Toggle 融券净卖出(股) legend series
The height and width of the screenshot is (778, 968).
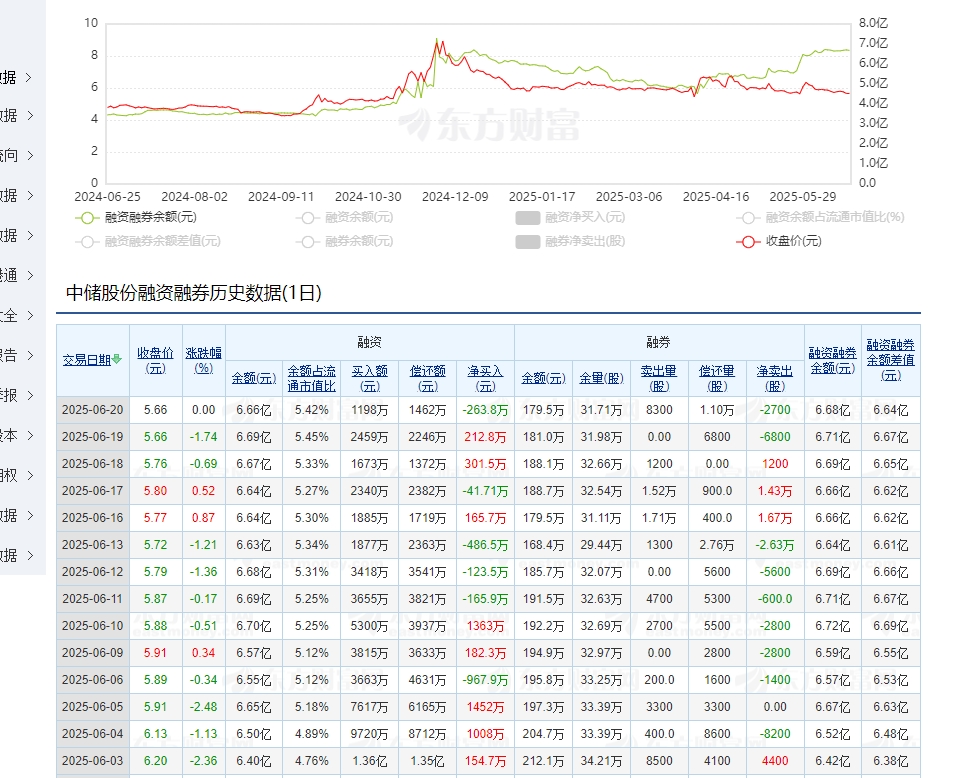click(570, 241)
